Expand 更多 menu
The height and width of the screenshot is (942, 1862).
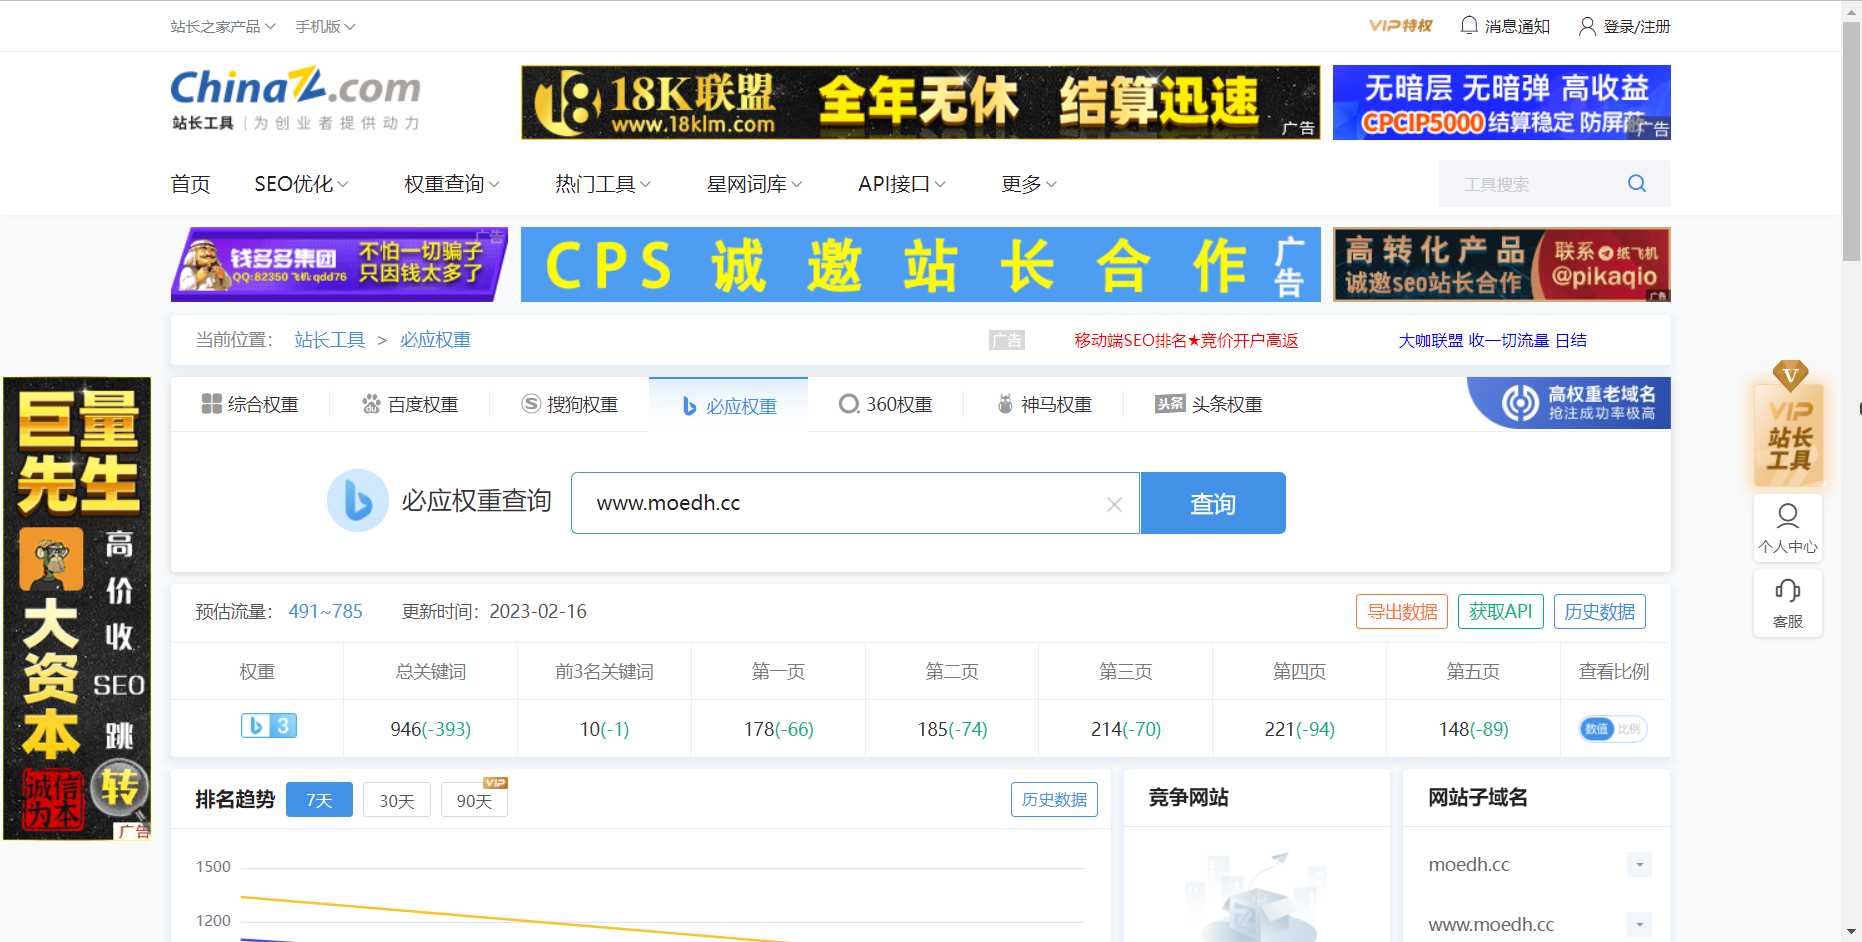click(x=1029, y=184)
